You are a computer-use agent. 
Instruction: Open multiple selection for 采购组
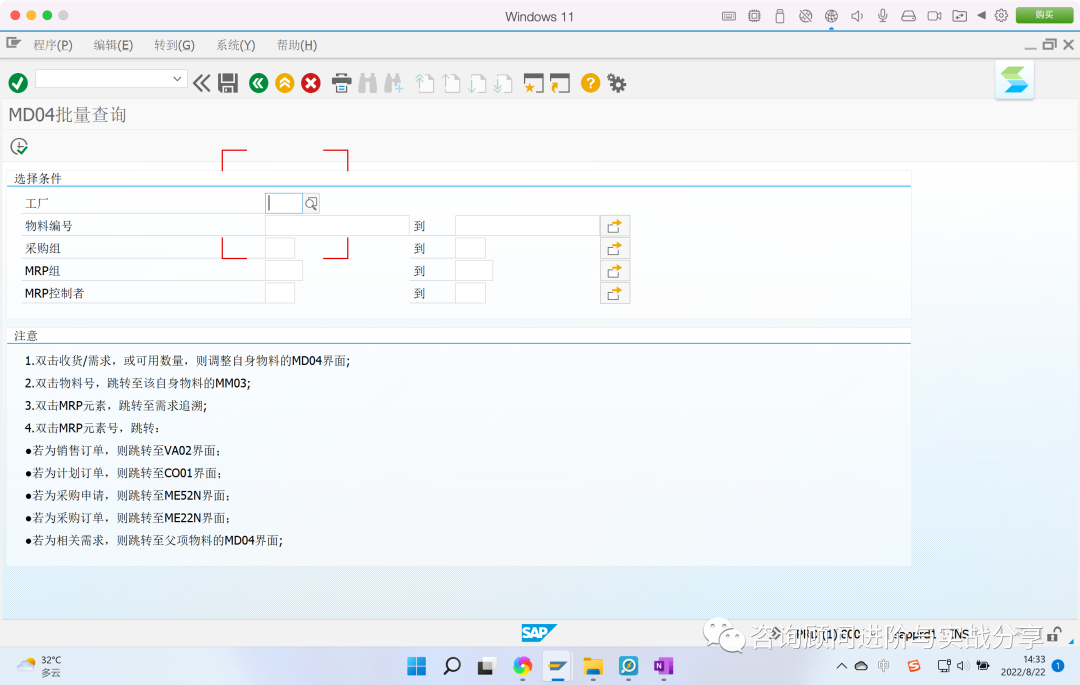pos(615,247)
